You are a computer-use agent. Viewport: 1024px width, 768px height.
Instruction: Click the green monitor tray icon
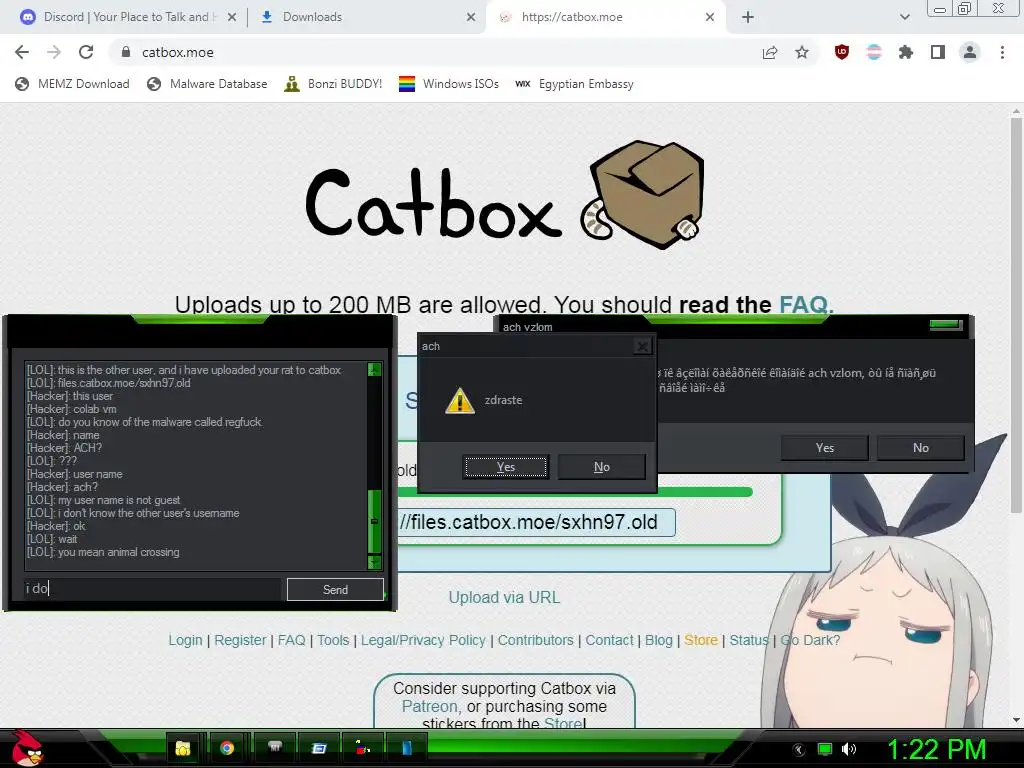pyautogui.click(x=825, y=749)
